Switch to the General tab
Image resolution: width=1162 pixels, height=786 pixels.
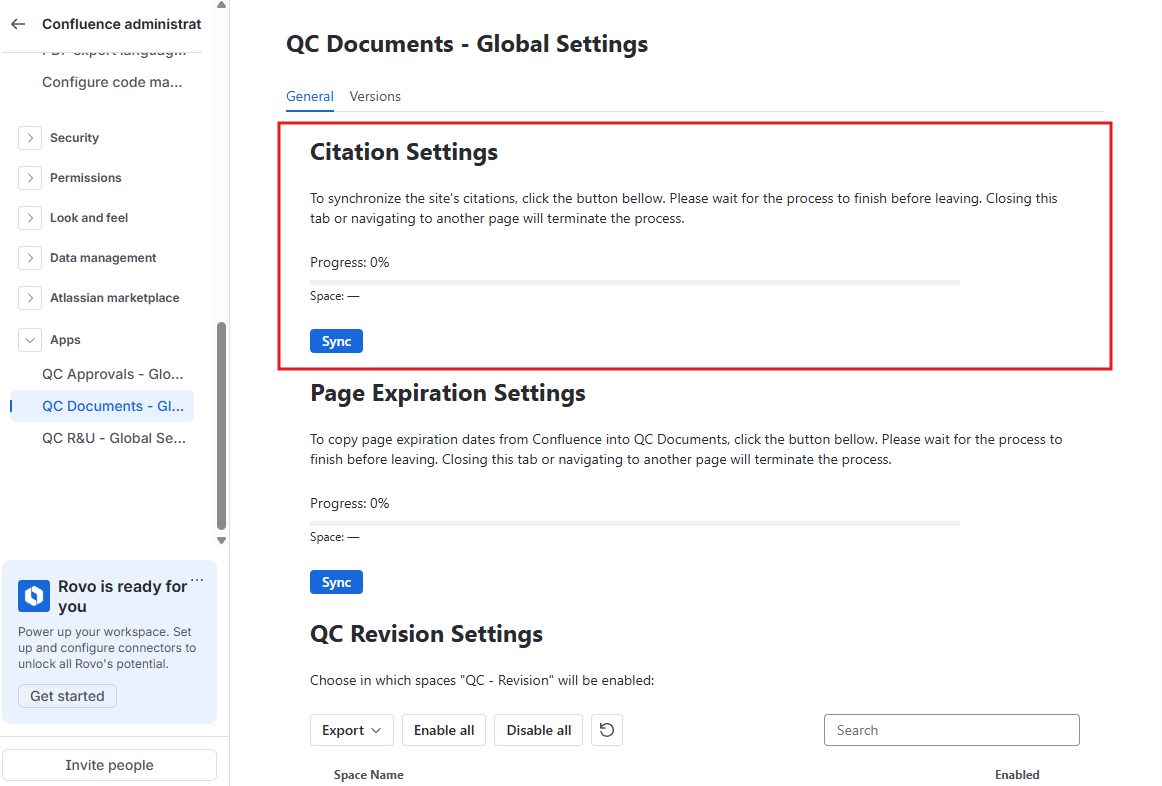(x=310, y=96)
